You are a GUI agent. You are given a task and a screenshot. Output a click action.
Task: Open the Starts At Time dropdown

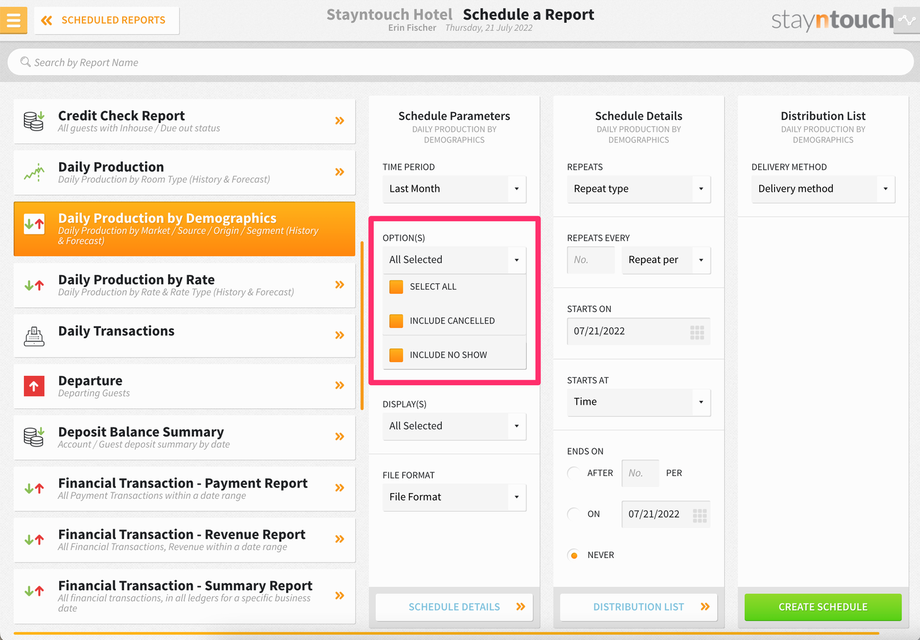coord(638,402)
